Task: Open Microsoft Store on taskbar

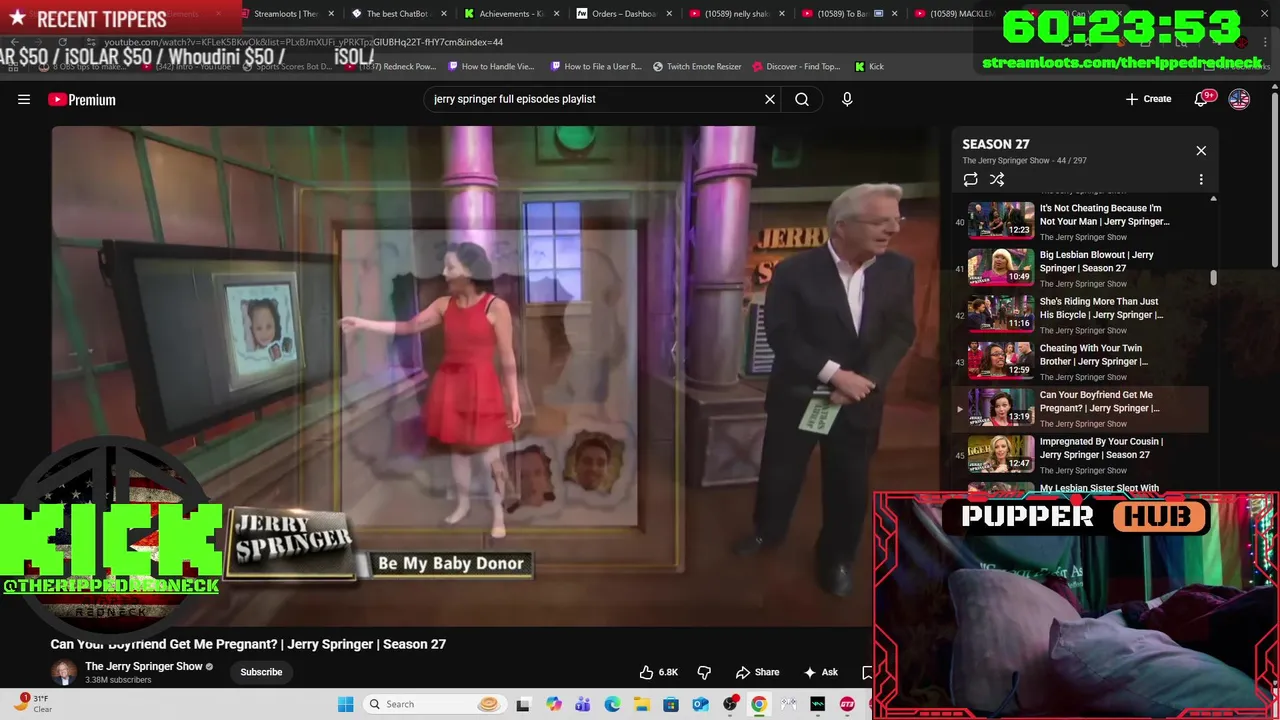Action: click(x=671, y=704)
